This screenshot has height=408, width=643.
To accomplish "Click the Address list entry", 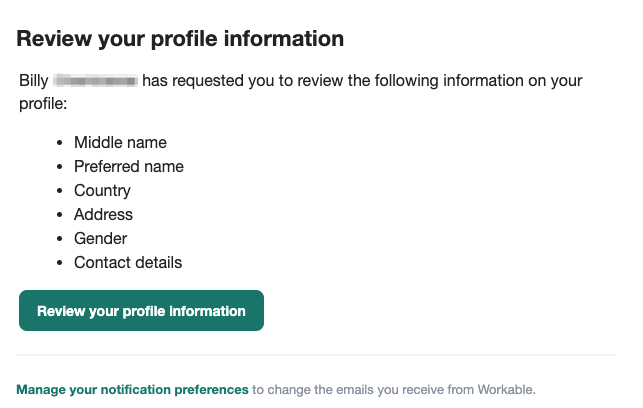I will [103, 215].
